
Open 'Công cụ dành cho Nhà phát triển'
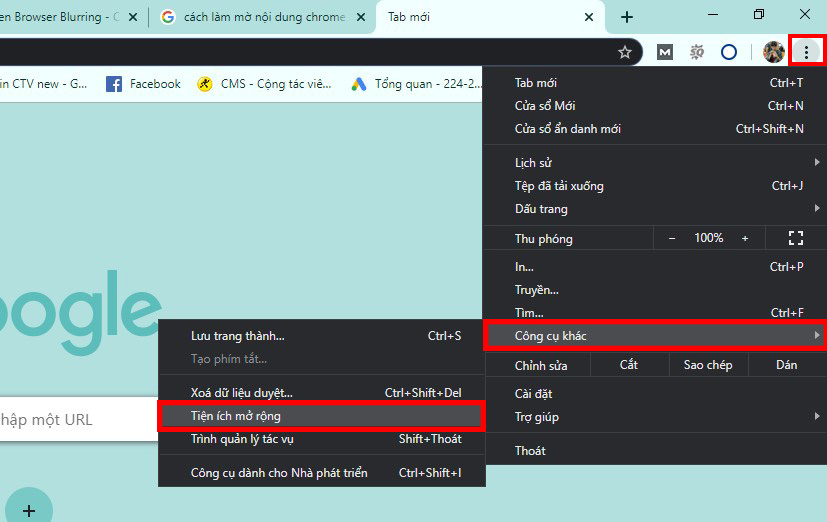pyautogui.click(x=321, y=473)
